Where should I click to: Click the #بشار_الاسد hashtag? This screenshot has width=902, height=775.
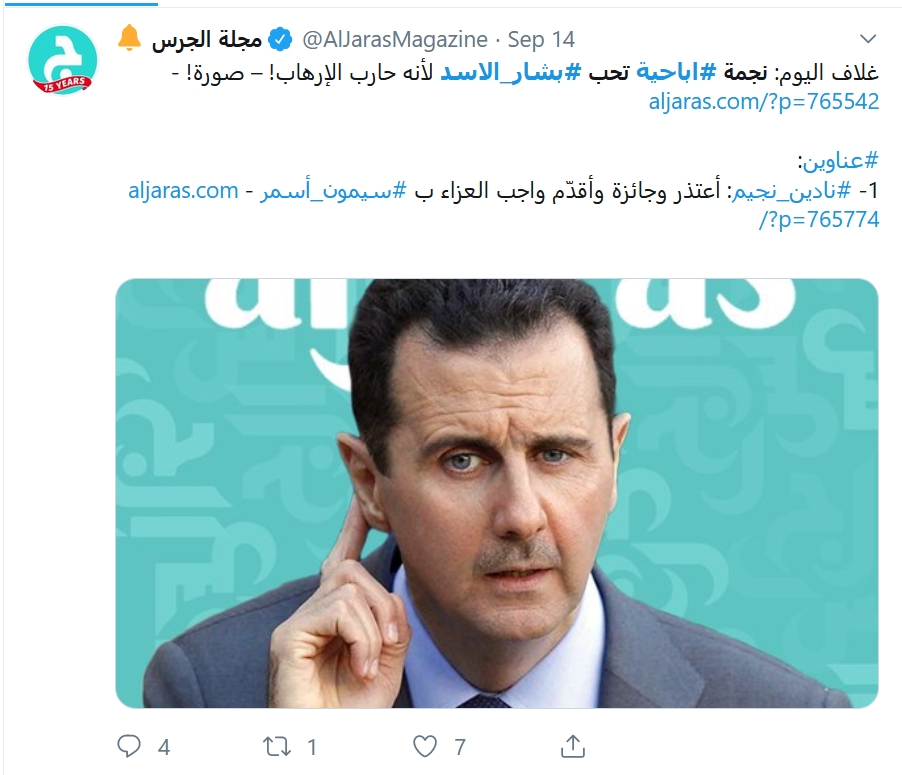pos(511,73)
